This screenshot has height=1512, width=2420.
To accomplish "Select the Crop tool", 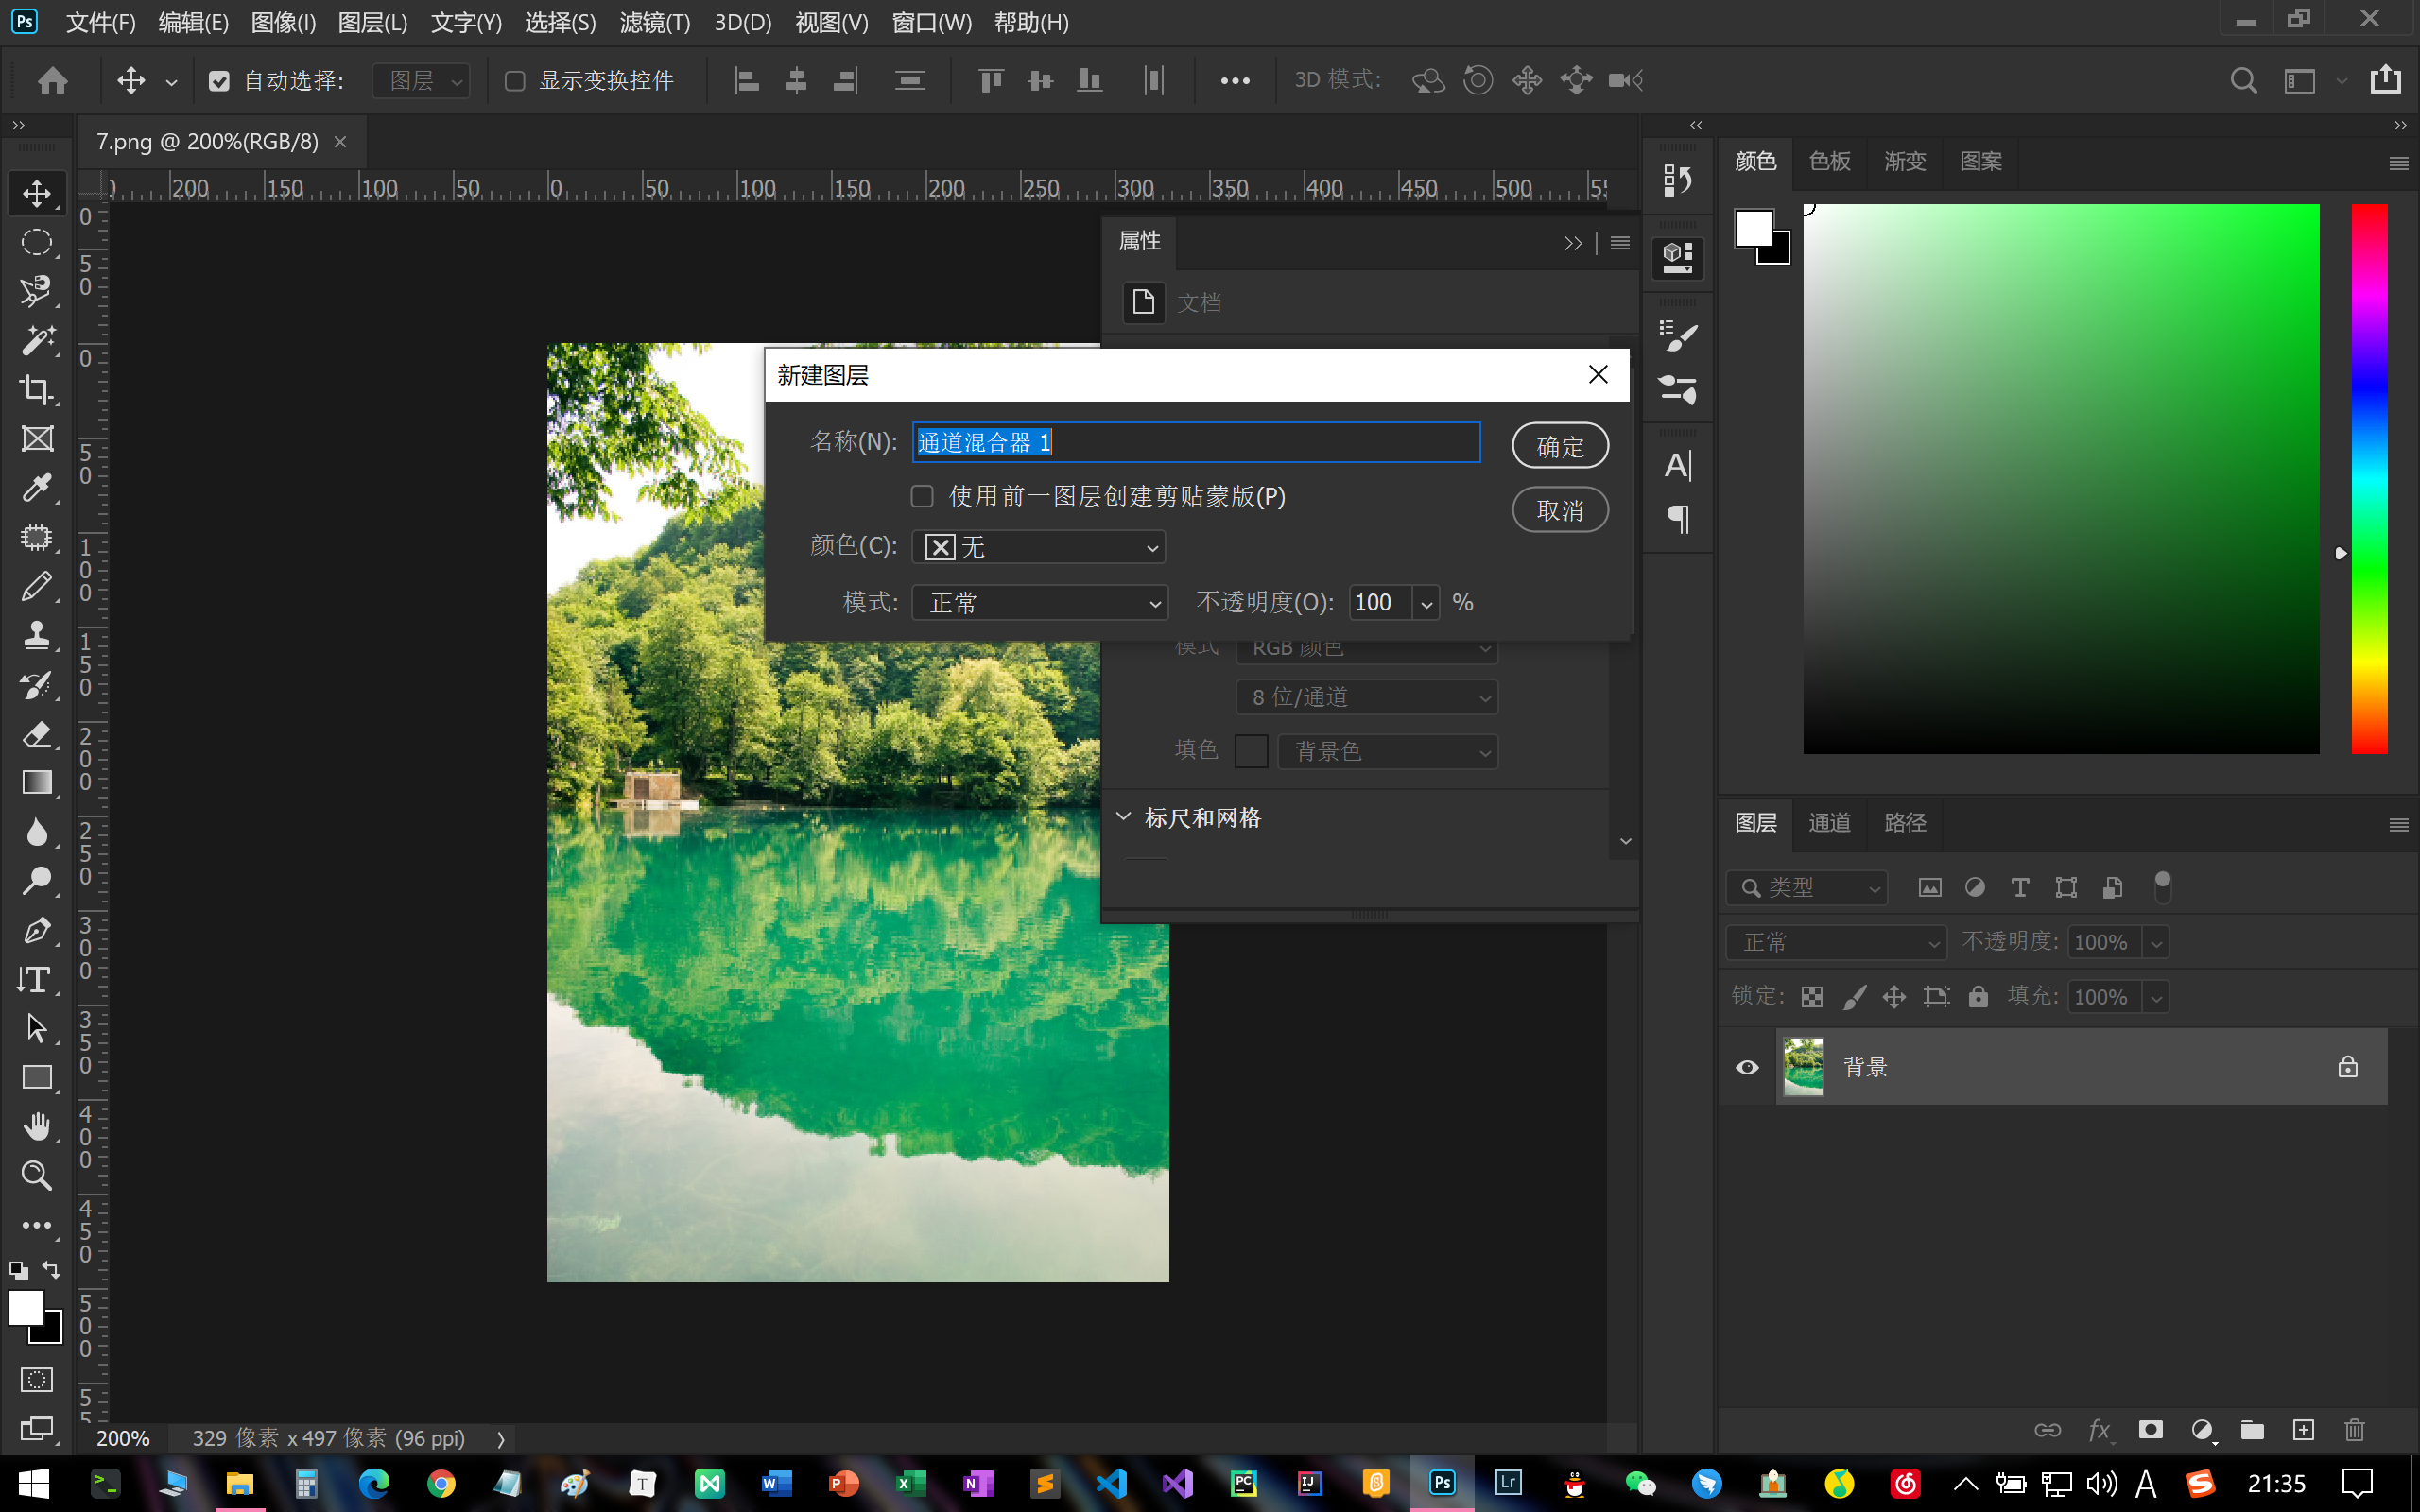I will click(x=37, y=389).
